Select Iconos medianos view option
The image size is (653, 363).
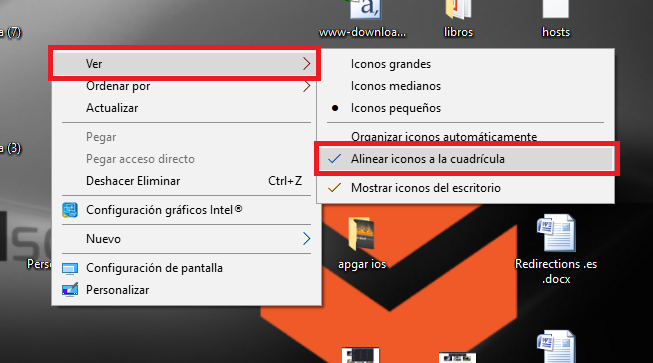(x=465, y=86)
